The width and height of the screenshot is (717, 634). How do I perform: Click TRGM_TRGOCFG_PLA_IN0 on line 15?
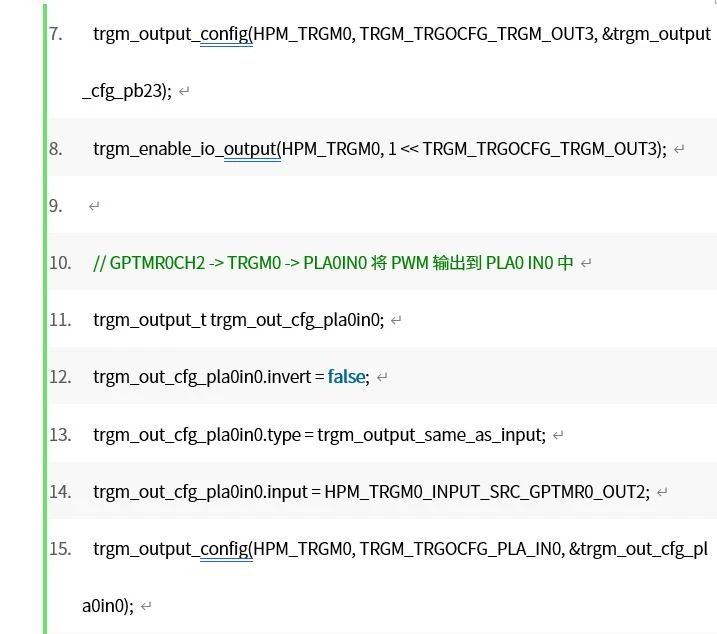click(460, 549)
